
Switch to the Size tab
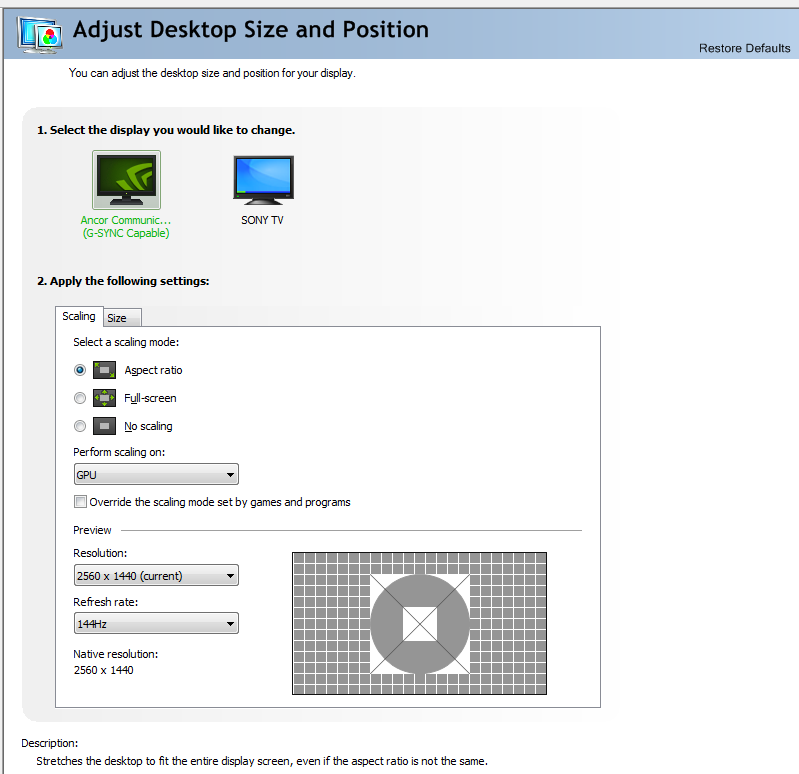coord(122,318)
